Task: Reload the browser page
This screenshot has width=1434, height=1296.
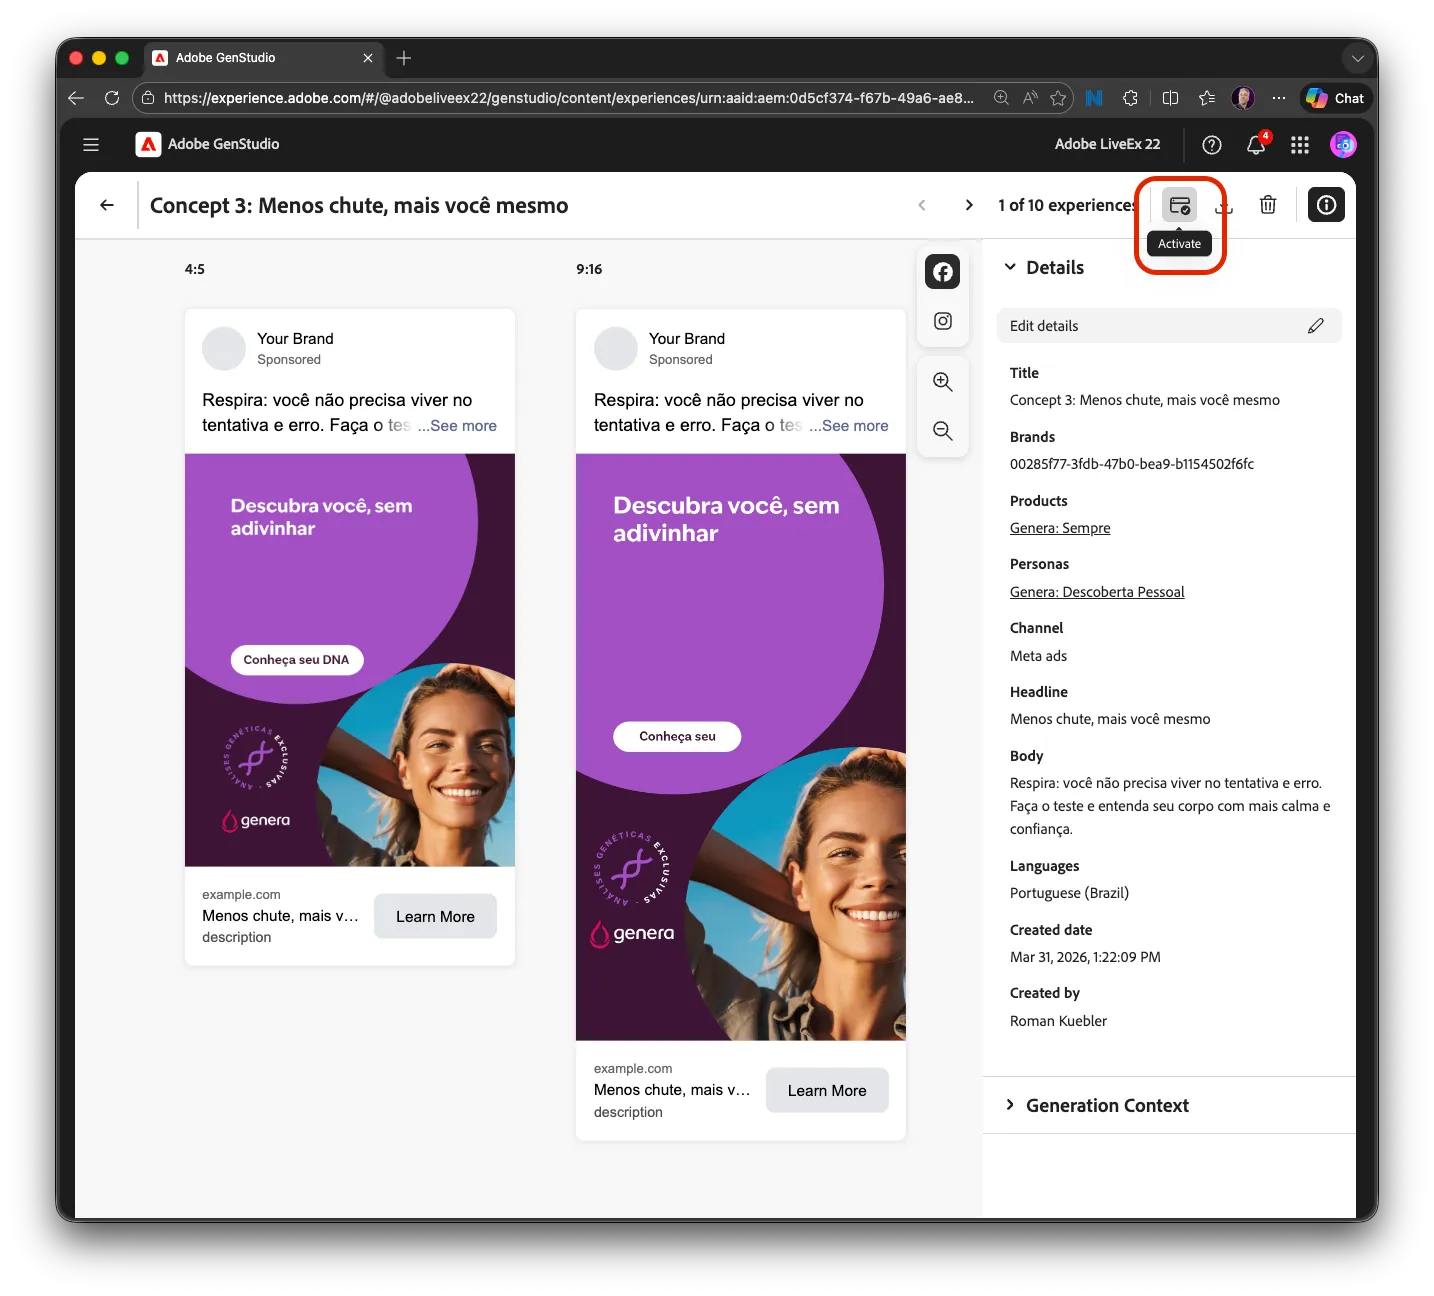Action: click(112, 98)
